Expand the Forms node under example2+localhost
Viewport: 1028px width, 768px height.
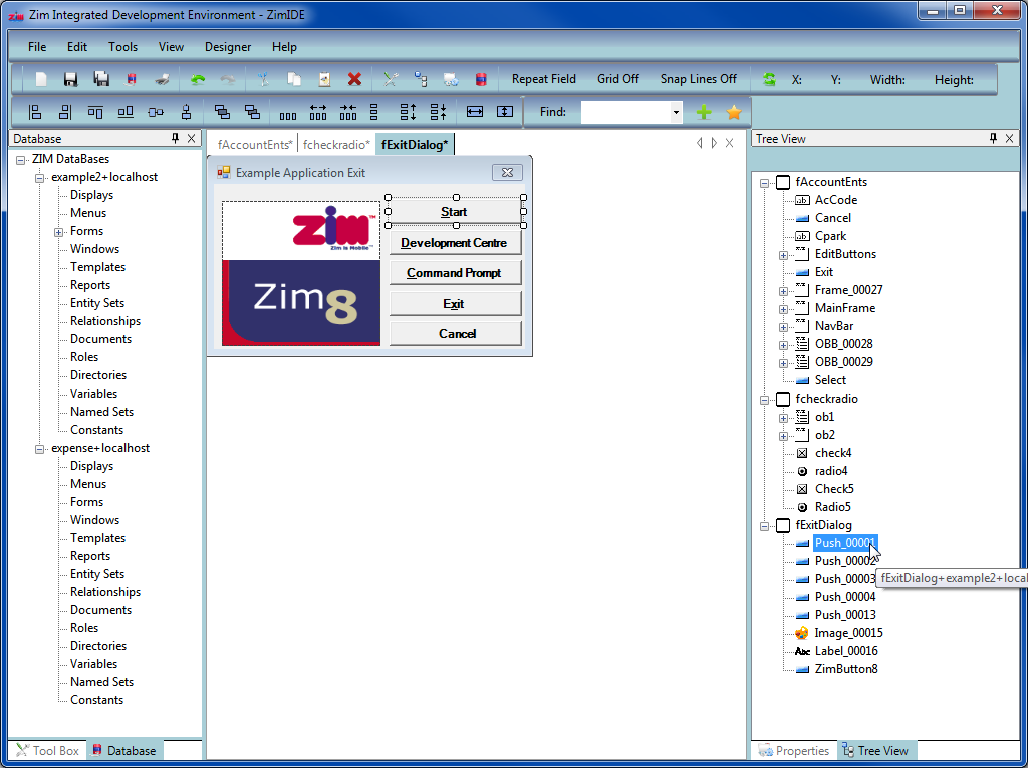(59, 232)
